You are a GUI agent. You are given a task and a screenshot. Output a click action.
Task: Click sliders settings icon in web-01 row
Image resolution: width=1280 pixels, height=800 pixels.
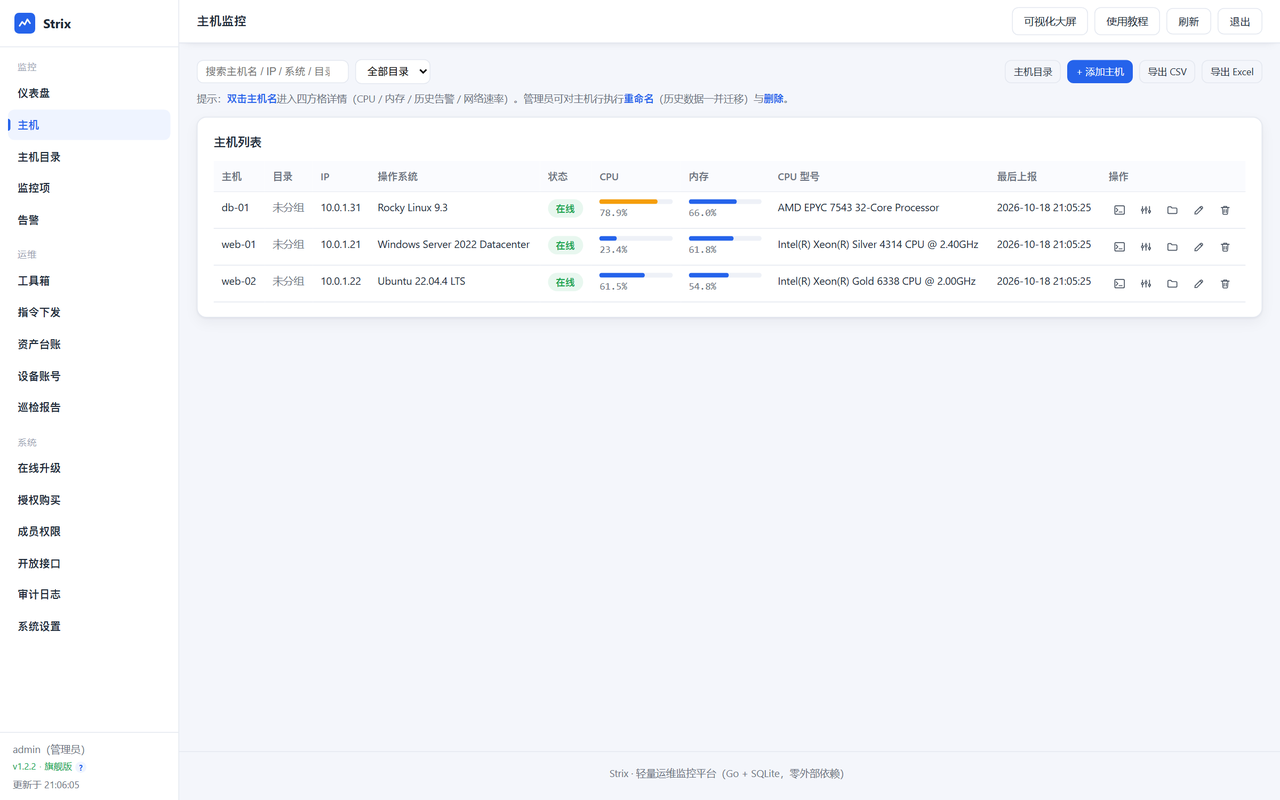(x=1146, y=247)
